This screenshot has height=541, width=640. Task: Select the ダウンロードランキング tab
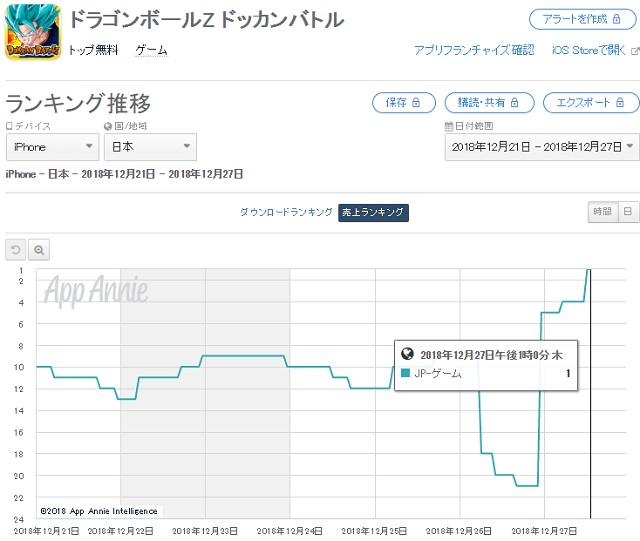(285, 212)
